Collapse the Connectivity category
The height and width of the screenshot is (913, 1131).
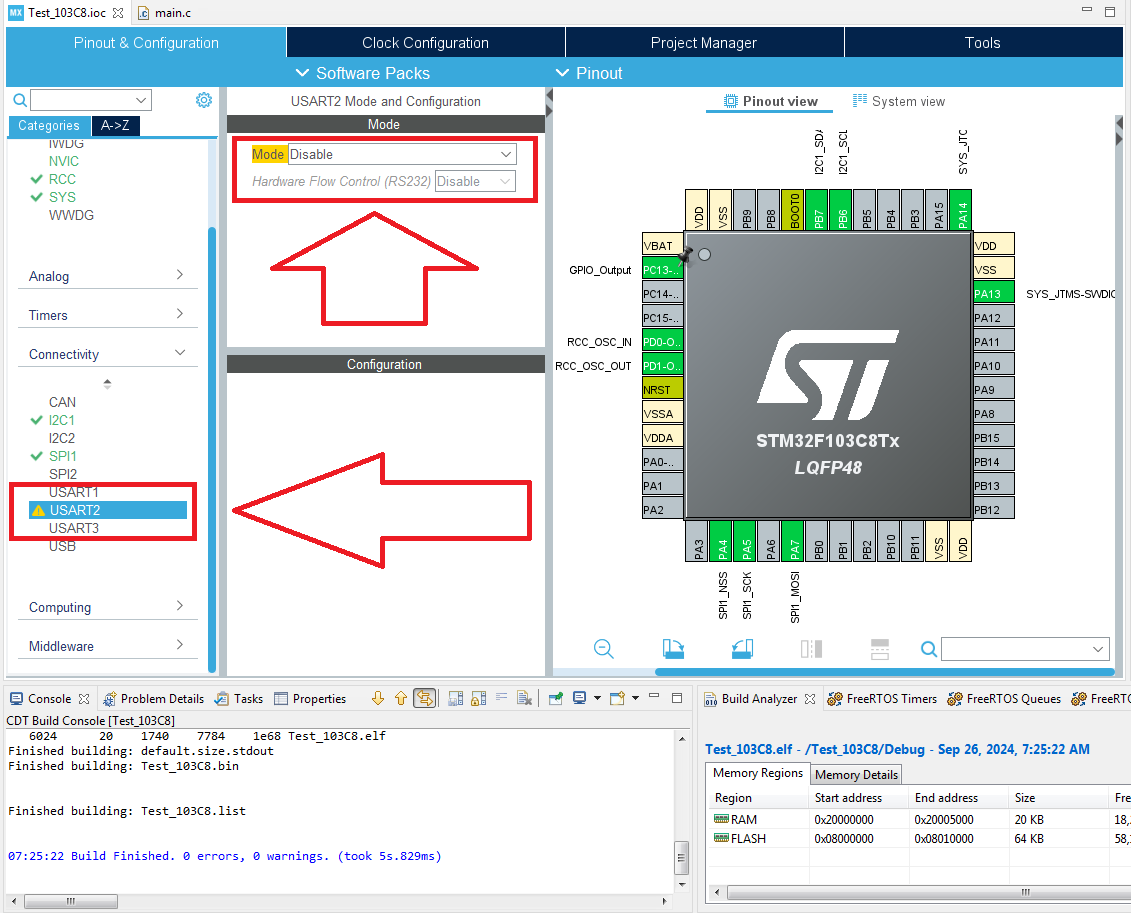[107, 354]
